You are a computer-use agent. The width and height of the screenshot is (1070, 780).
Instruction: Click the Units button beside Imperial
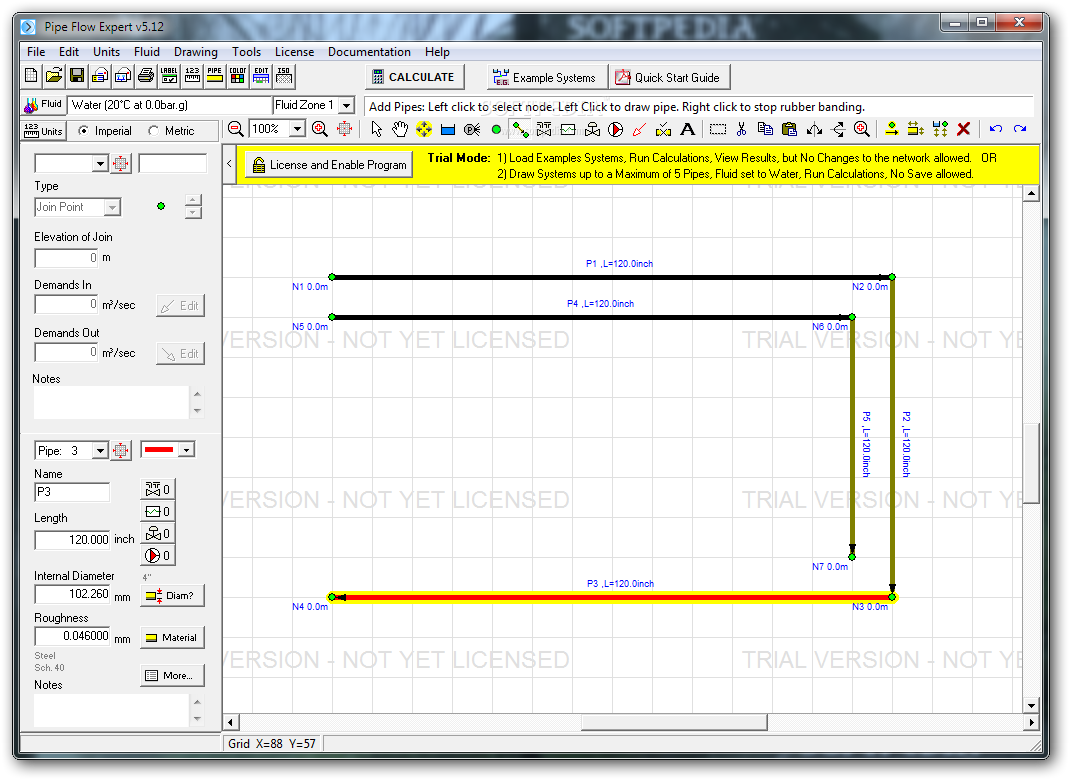tap(43, 131)
